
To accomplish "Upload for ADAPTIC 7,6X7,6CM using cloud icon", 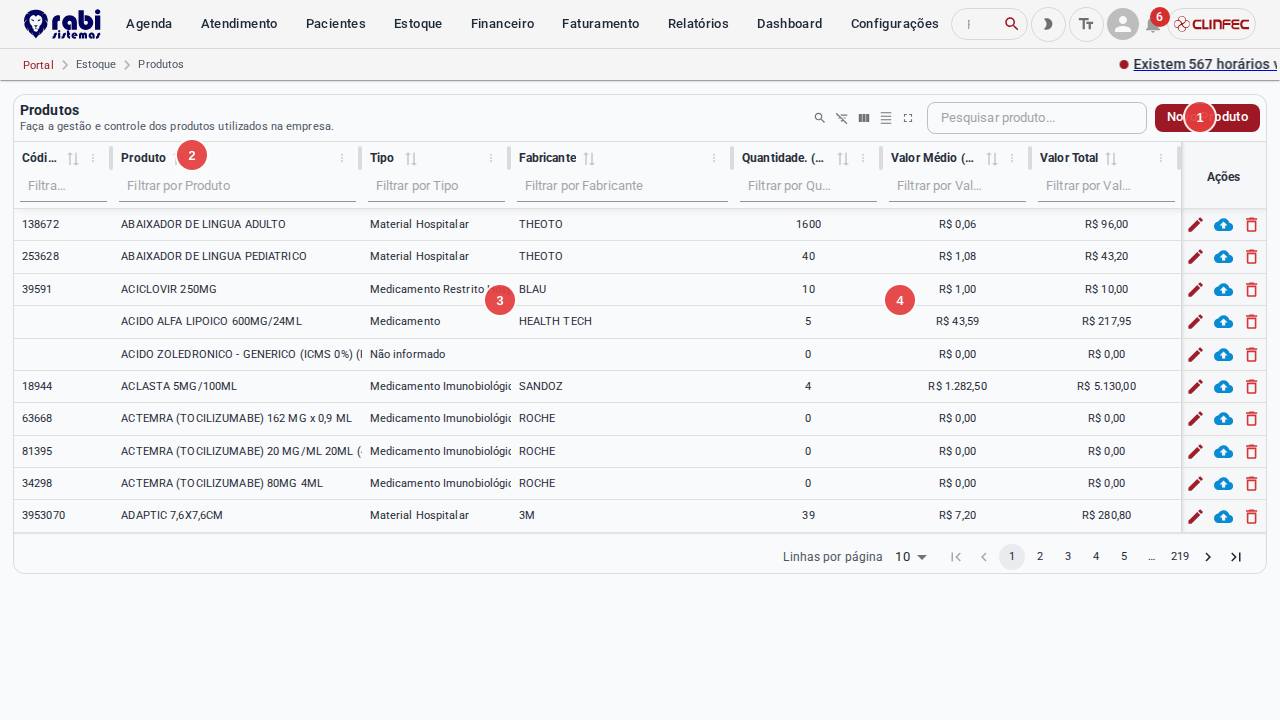I will tap(1223, 517).
